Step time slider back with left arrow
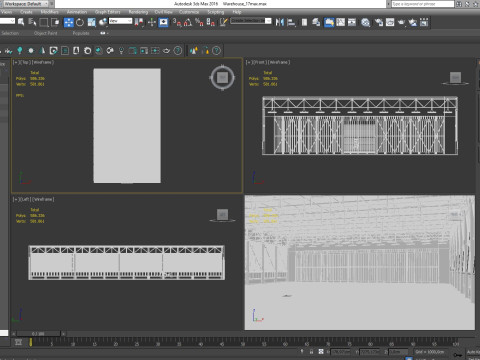This screenshot has width=480, height=360. (13, 334)
